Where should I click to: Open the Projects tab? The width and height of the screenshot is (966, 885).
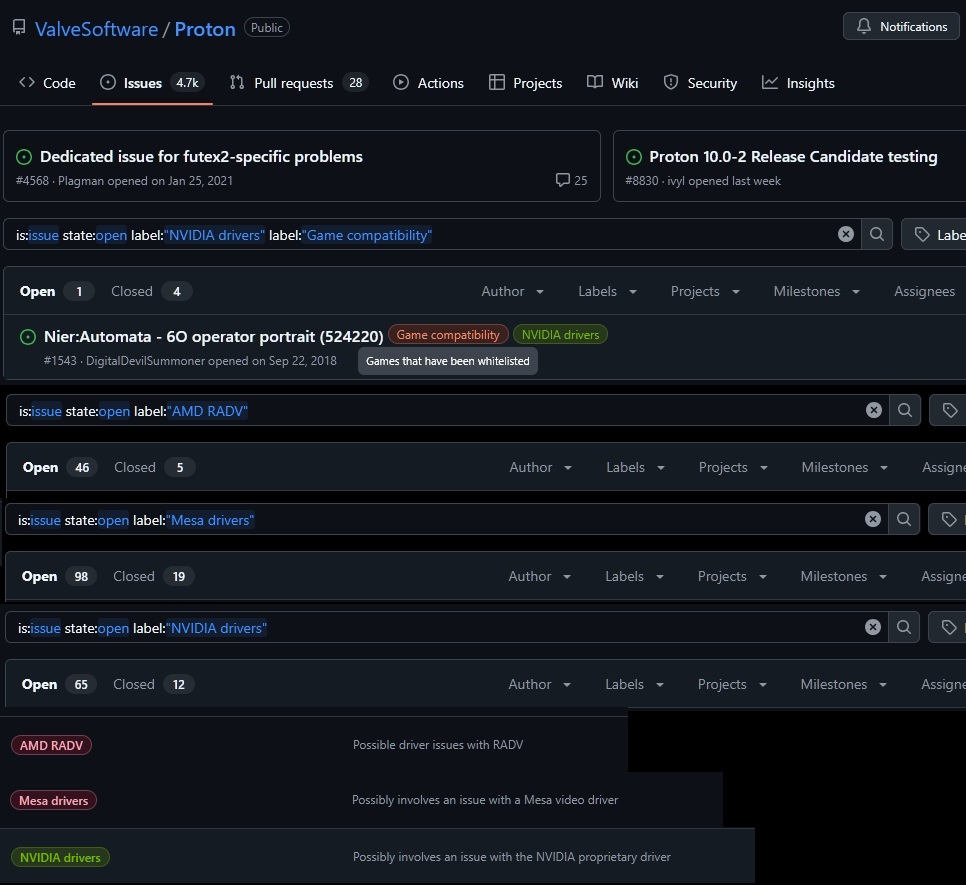pyautogui.click(x=526, y=83)
